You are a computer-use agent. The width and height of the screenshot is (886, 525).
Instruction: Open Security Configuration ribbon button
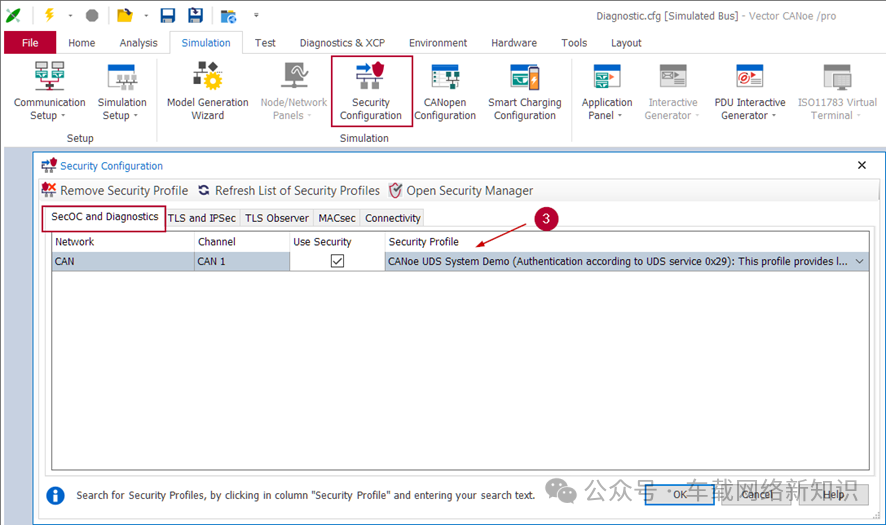tap(371, 92)
